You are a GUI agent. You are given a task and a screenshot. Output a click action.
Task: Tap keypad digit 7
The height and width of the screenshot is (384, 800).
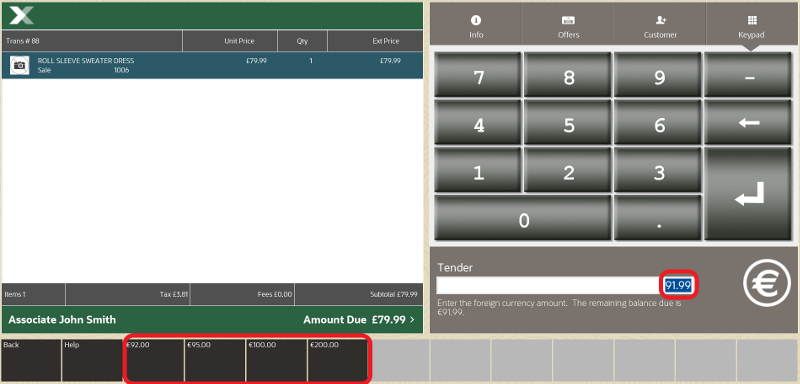478,75
